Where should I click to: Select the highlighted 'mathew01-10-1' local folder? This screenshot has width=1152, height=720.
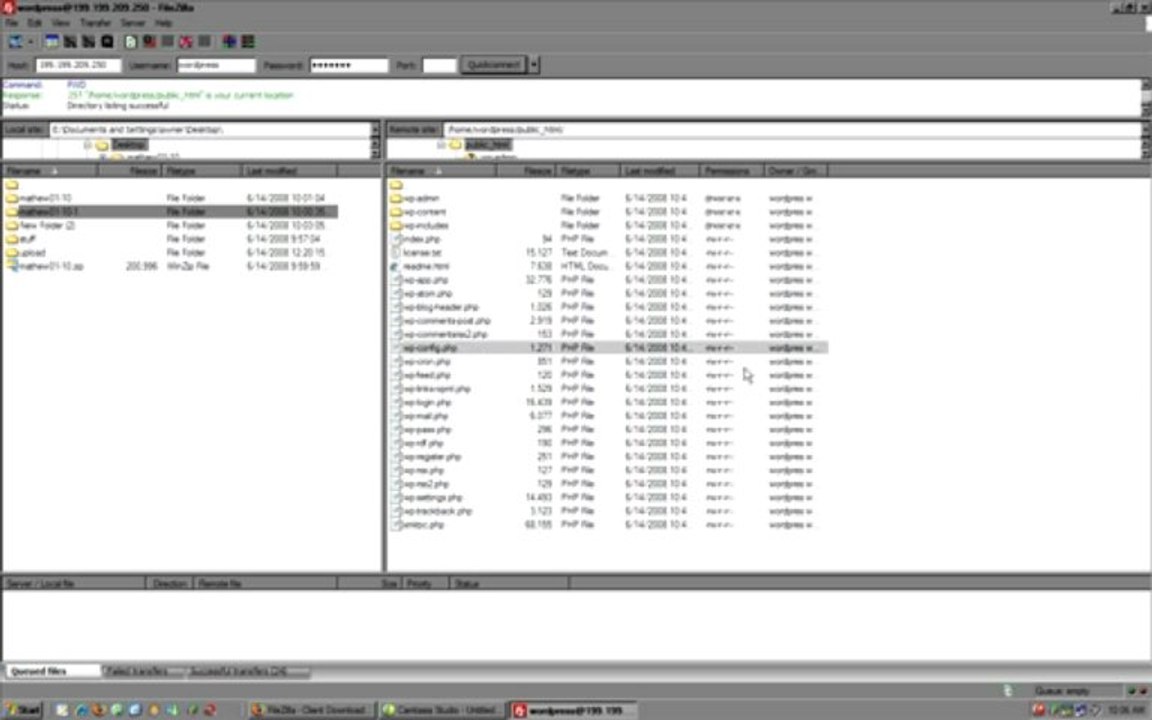[170, 212]
